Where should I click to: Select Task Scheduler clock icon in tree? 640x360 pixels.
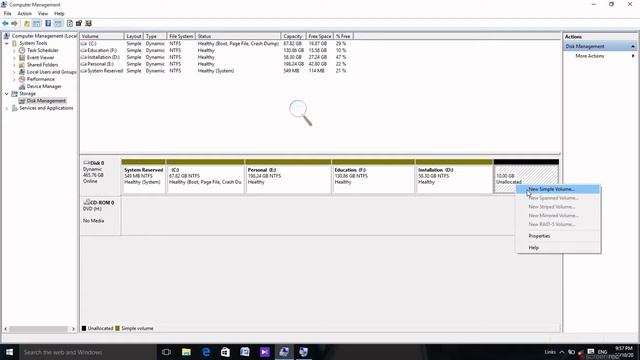[22, 50]
